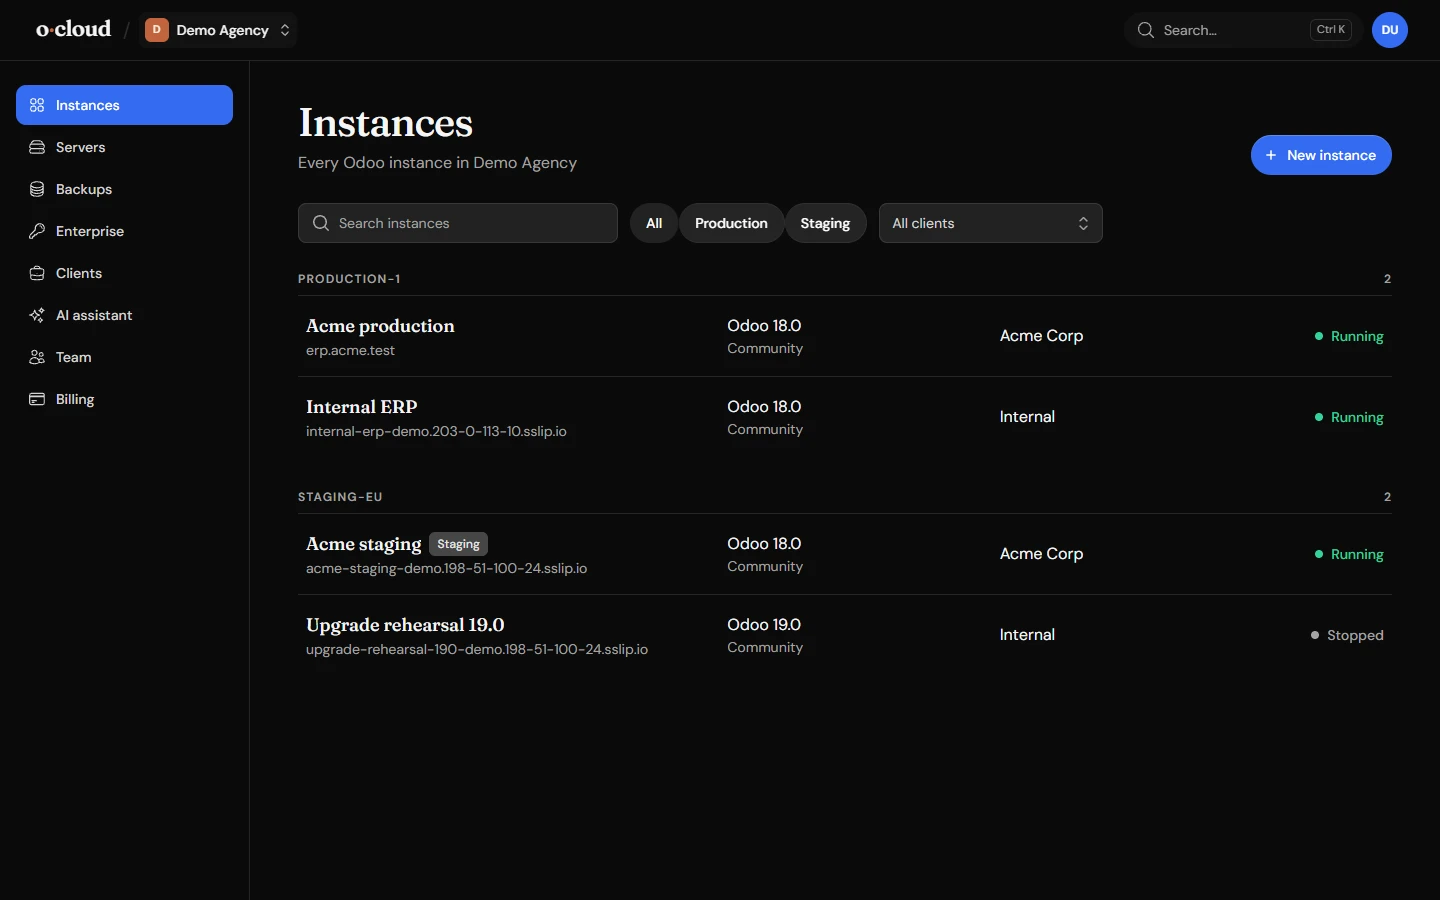This screenshot has height=900, width=1440.
Task: Expand the All clients dropdown
Action: click(991, 223)
